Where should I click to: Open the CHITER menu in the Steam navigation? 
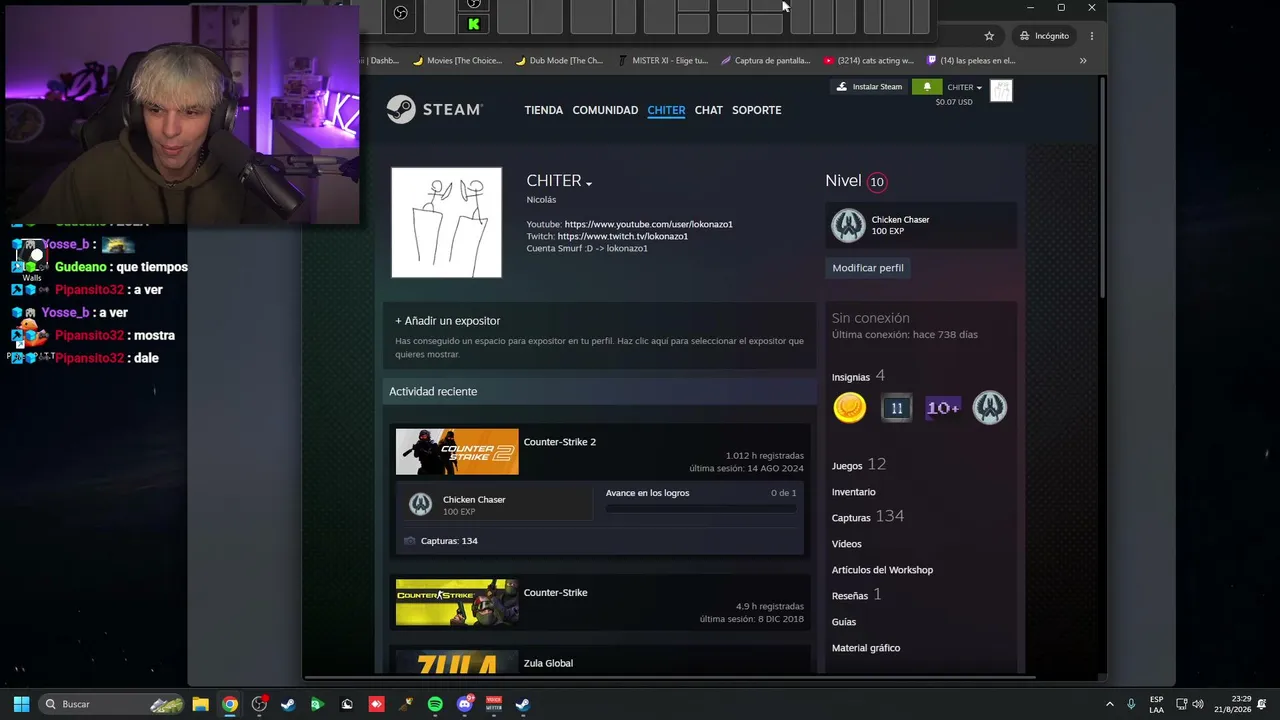point(666,110)
